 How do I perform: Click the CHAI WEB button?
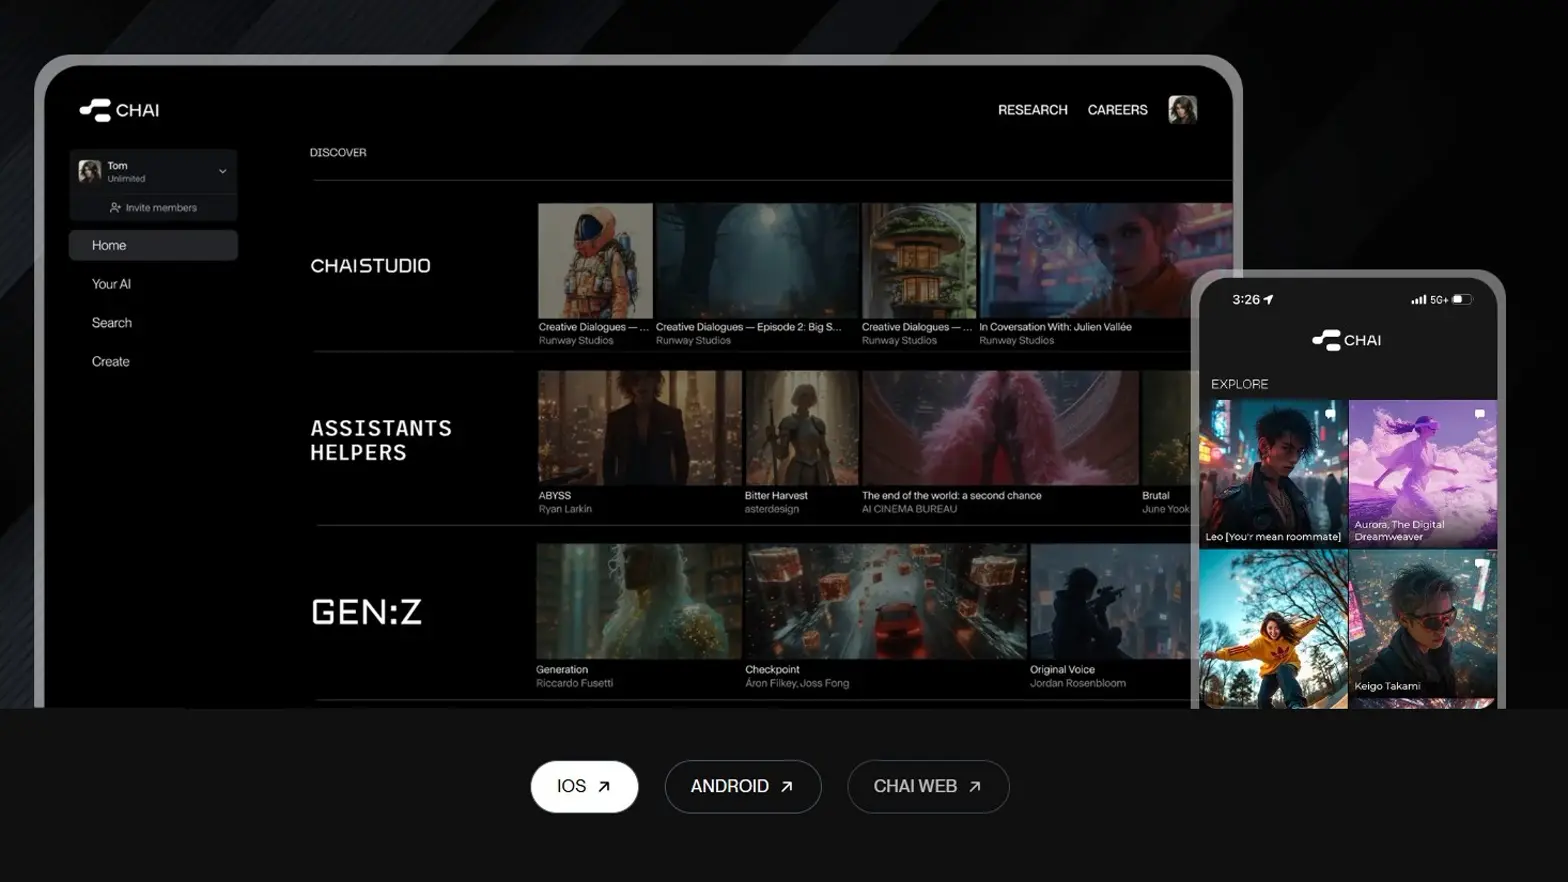pyautogui.click(x=928, y=786)
